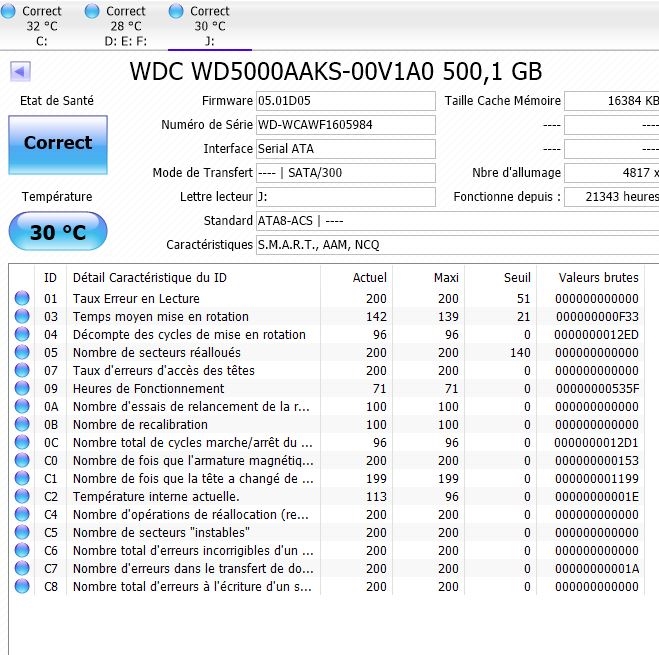Viewport: 659px width, 655px height.
Task: Click the previous disk arrow icon
Action: tap(20, 72)
